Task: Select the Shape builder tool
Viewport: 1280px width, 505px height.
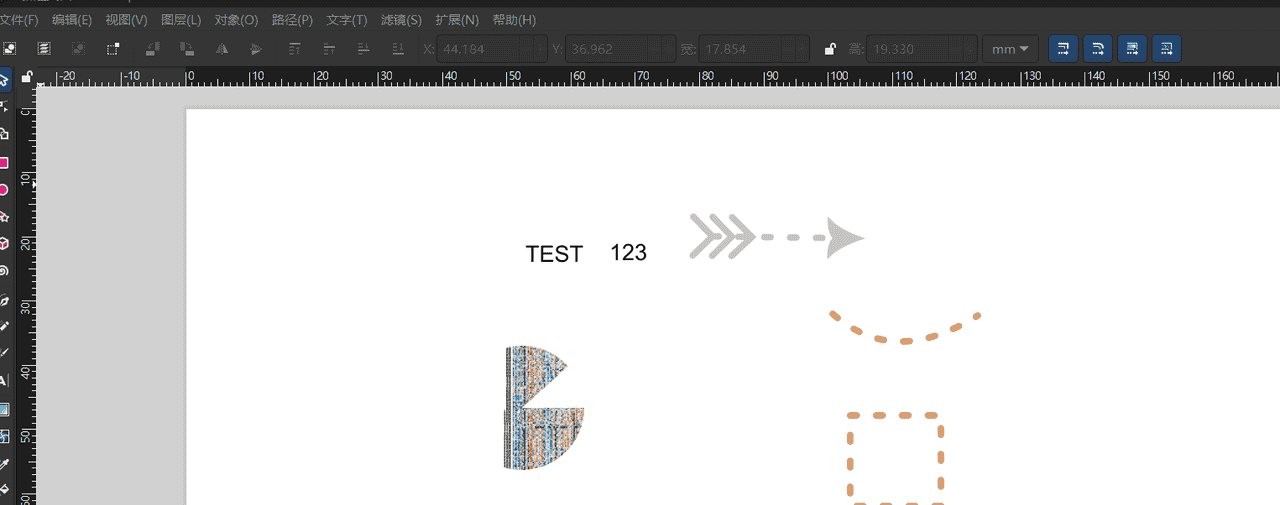Action: pyautogui.click(x=4, y=134)
